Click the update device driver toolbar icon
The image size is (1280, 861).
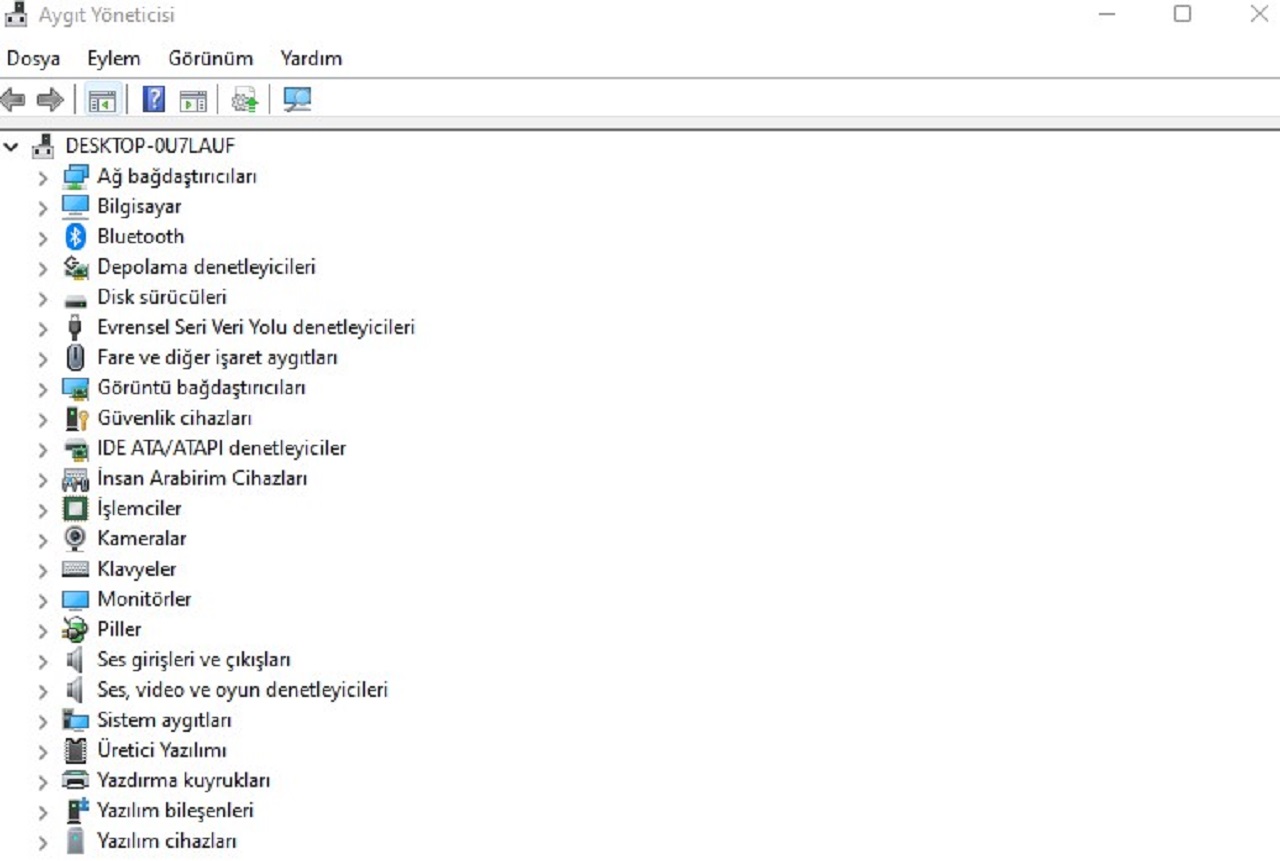coord(245,100)
